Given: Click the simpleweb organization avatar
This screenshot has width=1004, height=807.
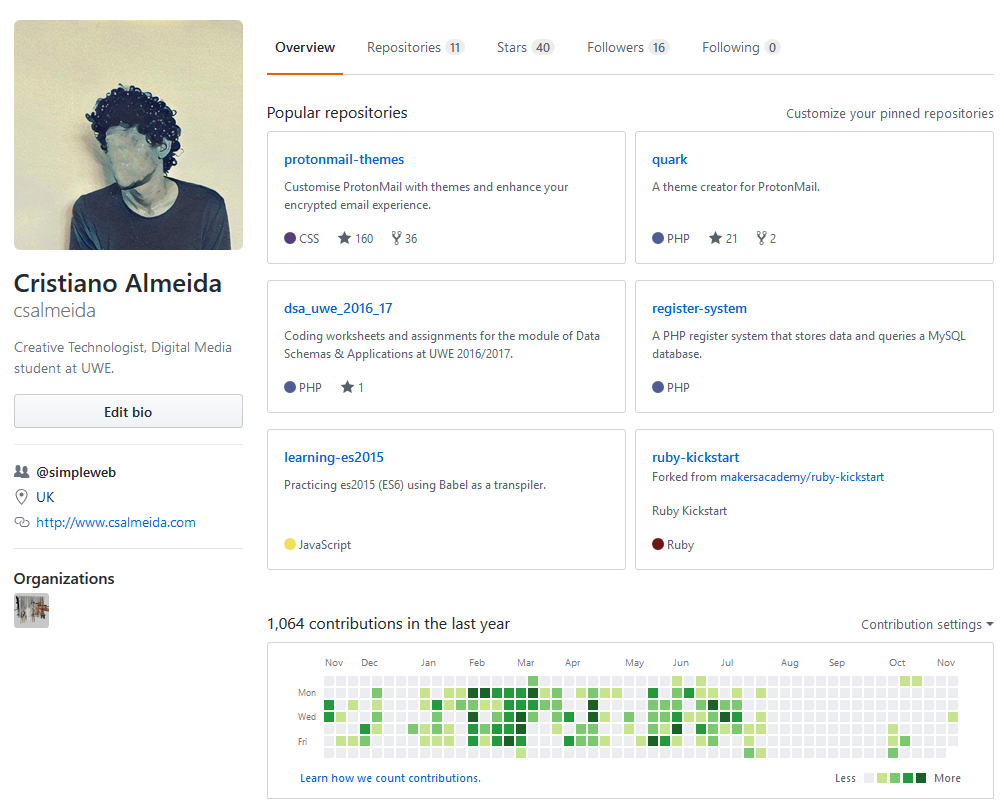Looking at the screenshot, I should coord(31,610).
